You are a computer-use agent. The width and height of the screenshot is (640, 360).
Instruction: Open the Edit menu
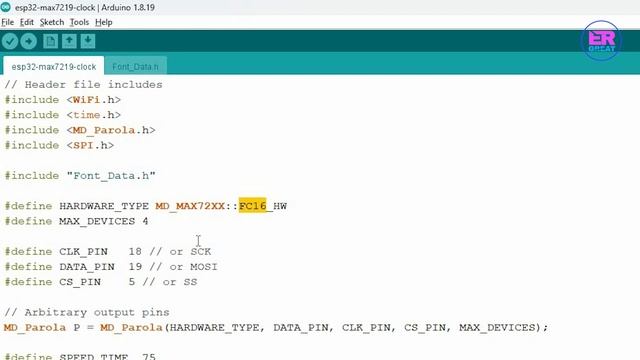(x=27, y=22)
